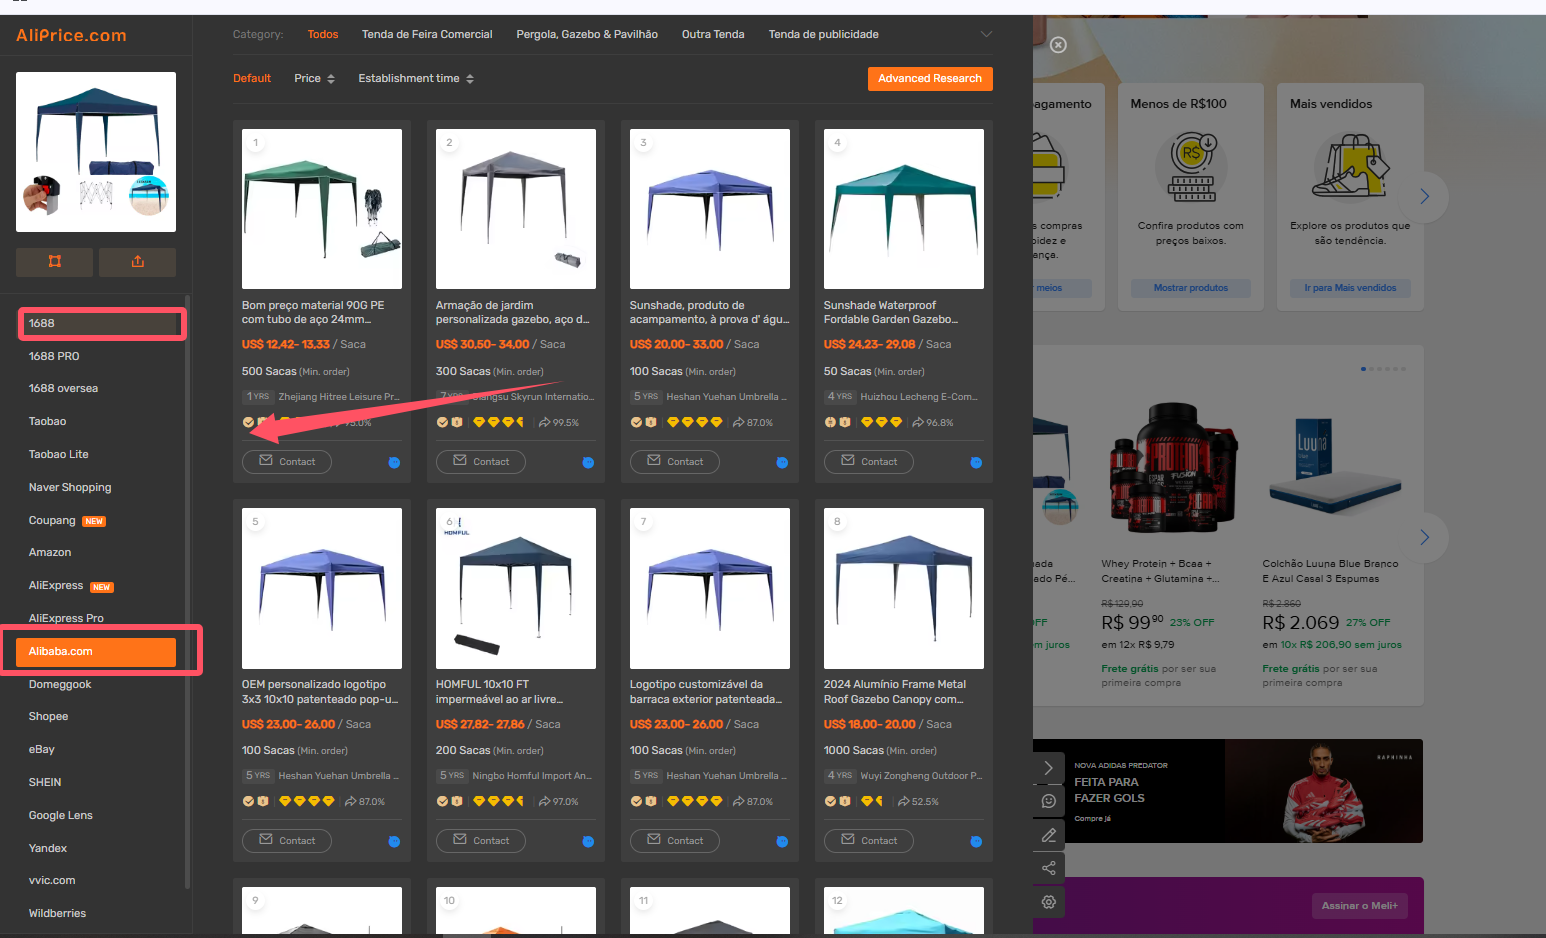
Task: Contact Ningbo Homful supplier of product 6
Action: 481,840
